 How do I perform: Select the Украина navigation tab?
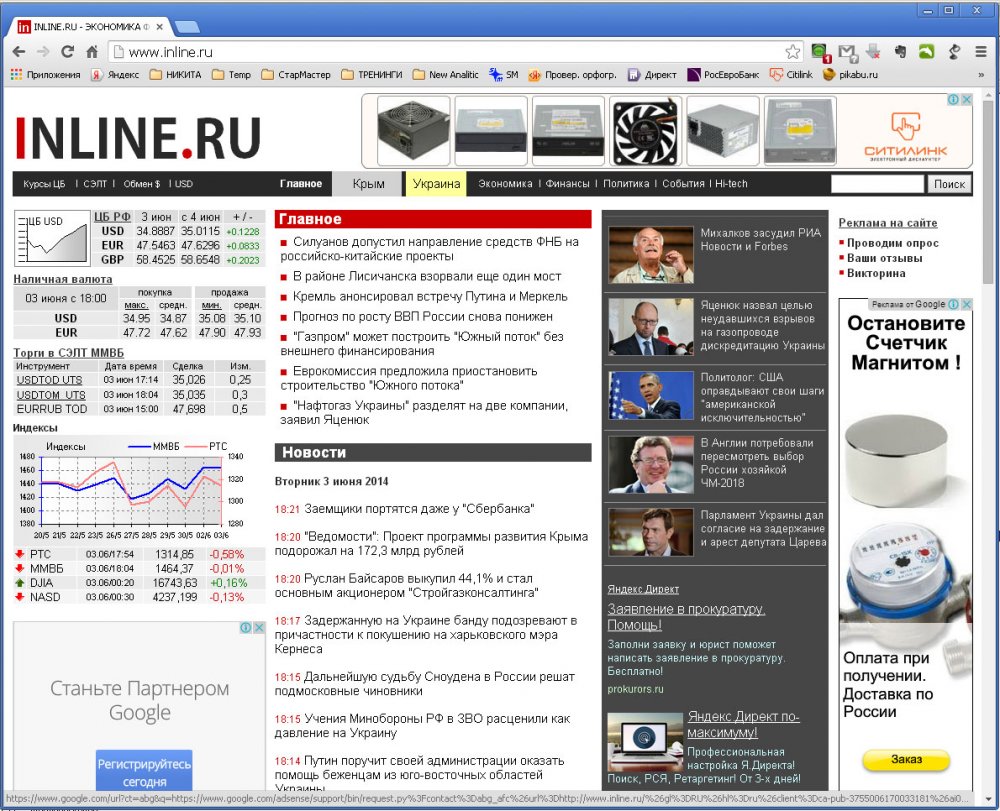(x=436, y=184)
